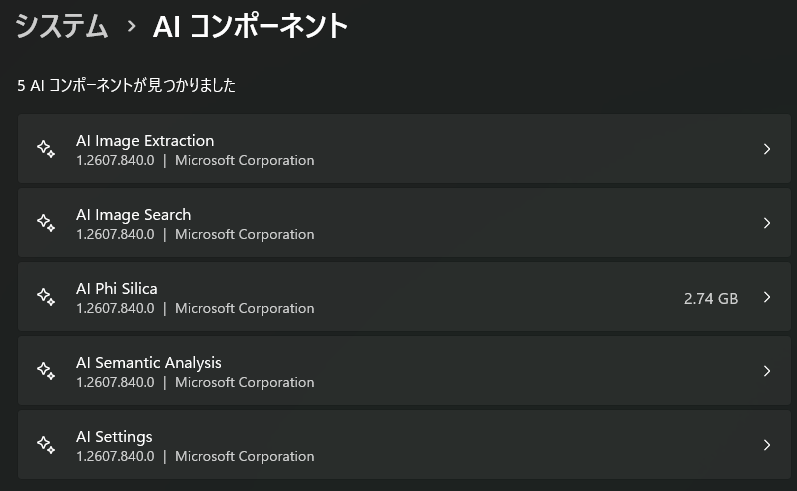Select the AI Semantic Analysis entry name

148,363
